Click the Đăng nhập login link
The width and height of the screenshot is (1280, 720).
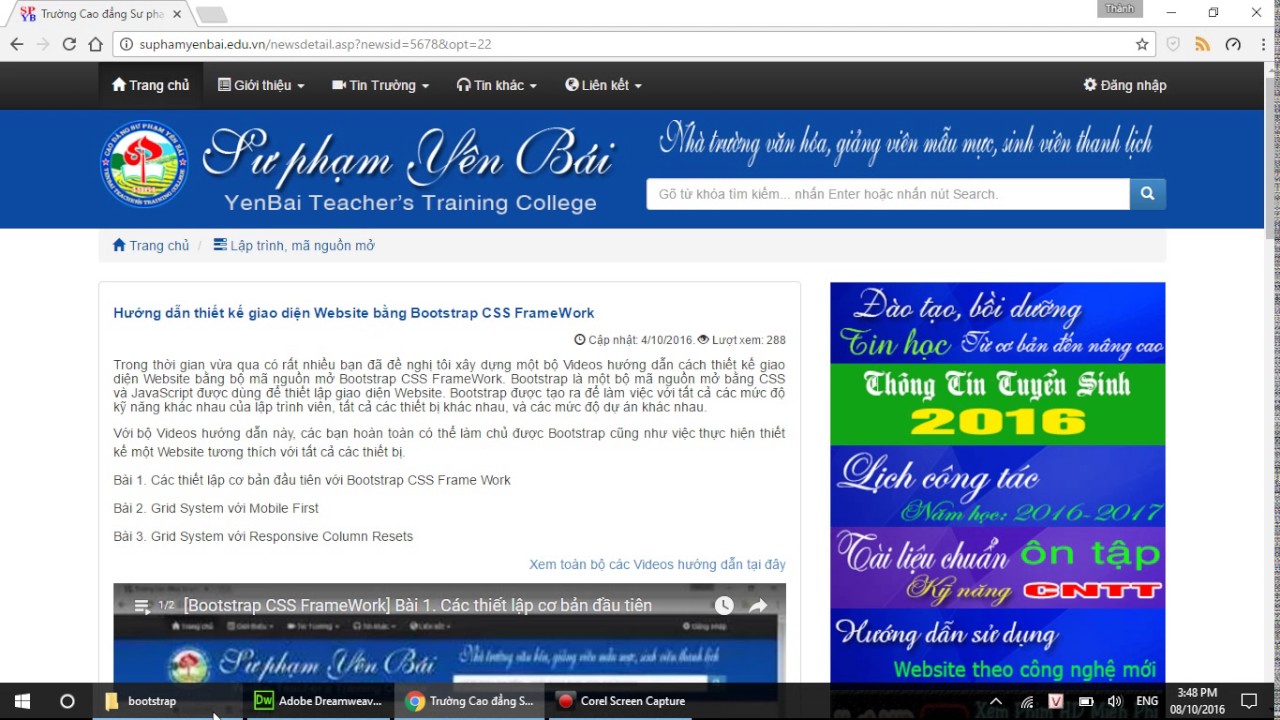coord(1125,85)
